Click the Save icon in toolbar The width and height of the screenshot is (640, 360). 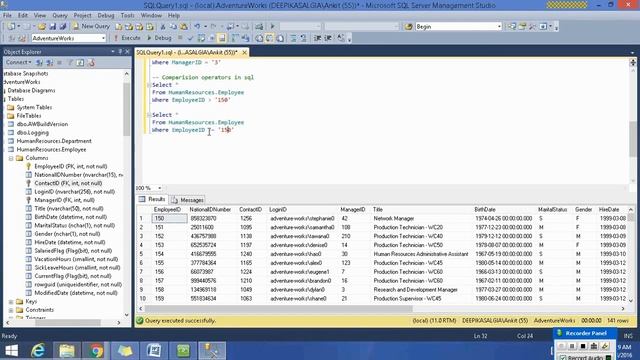pos(52,27)
